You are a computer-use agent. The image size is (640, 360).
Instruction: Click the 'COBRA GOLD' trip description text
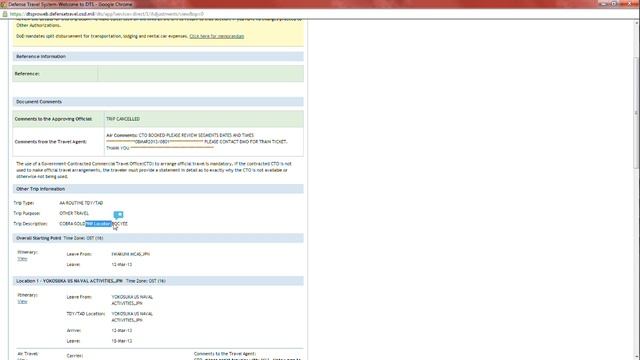[72, 224]
